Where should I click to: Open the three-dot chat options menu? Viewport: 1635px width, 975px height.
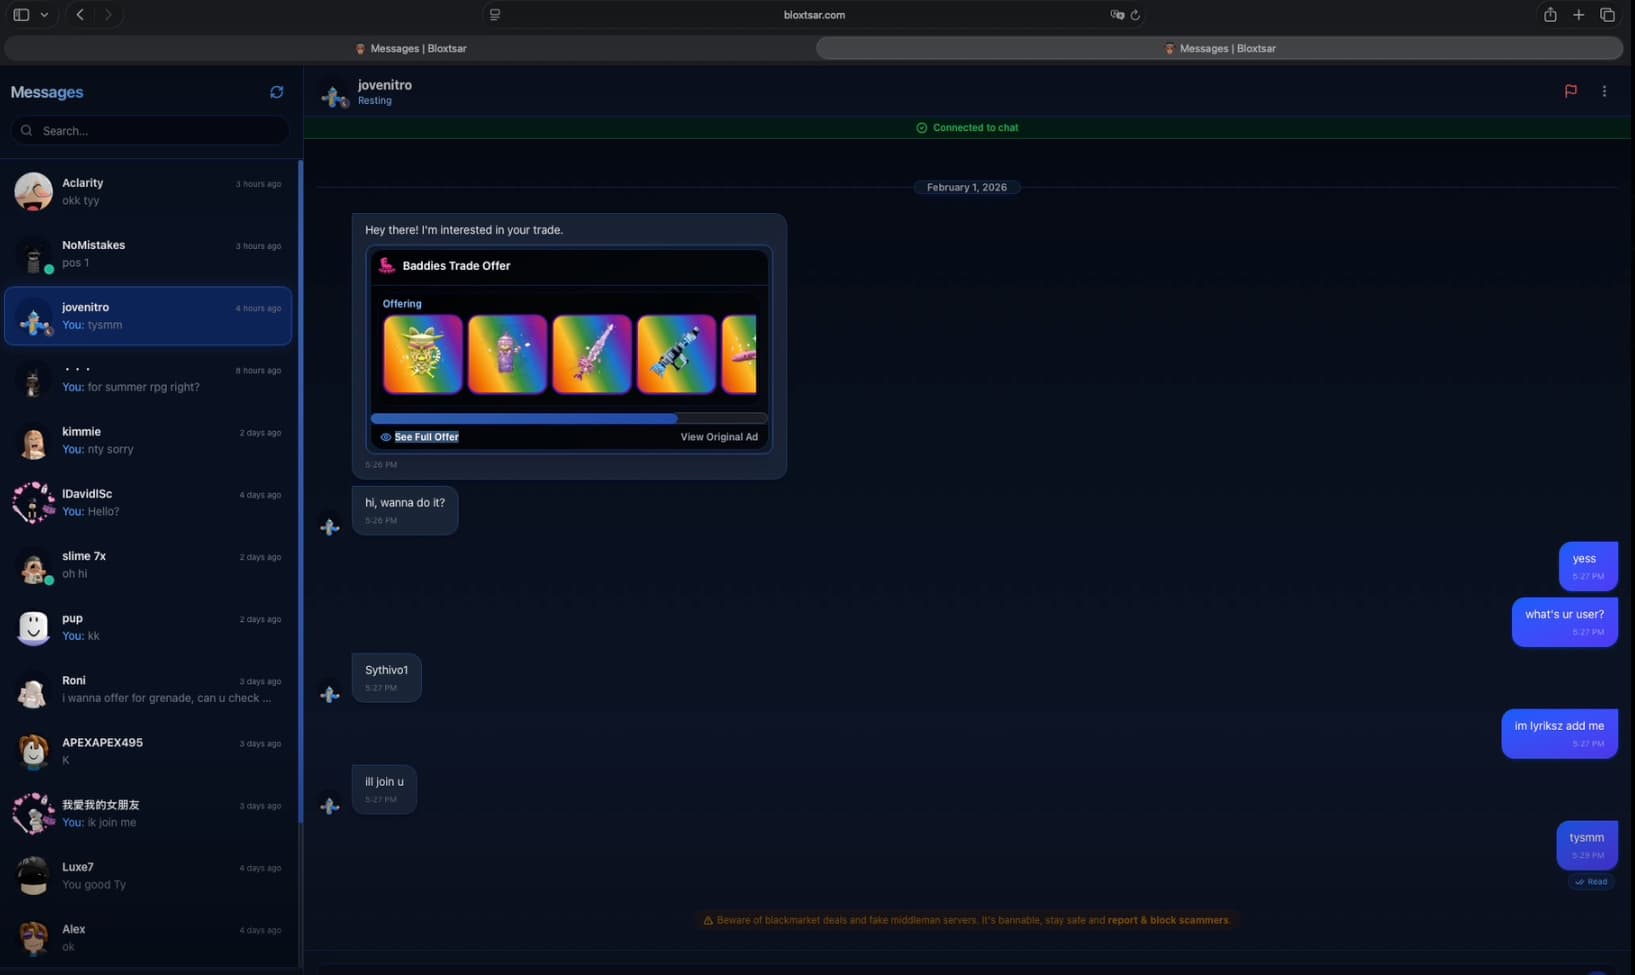1605,91
